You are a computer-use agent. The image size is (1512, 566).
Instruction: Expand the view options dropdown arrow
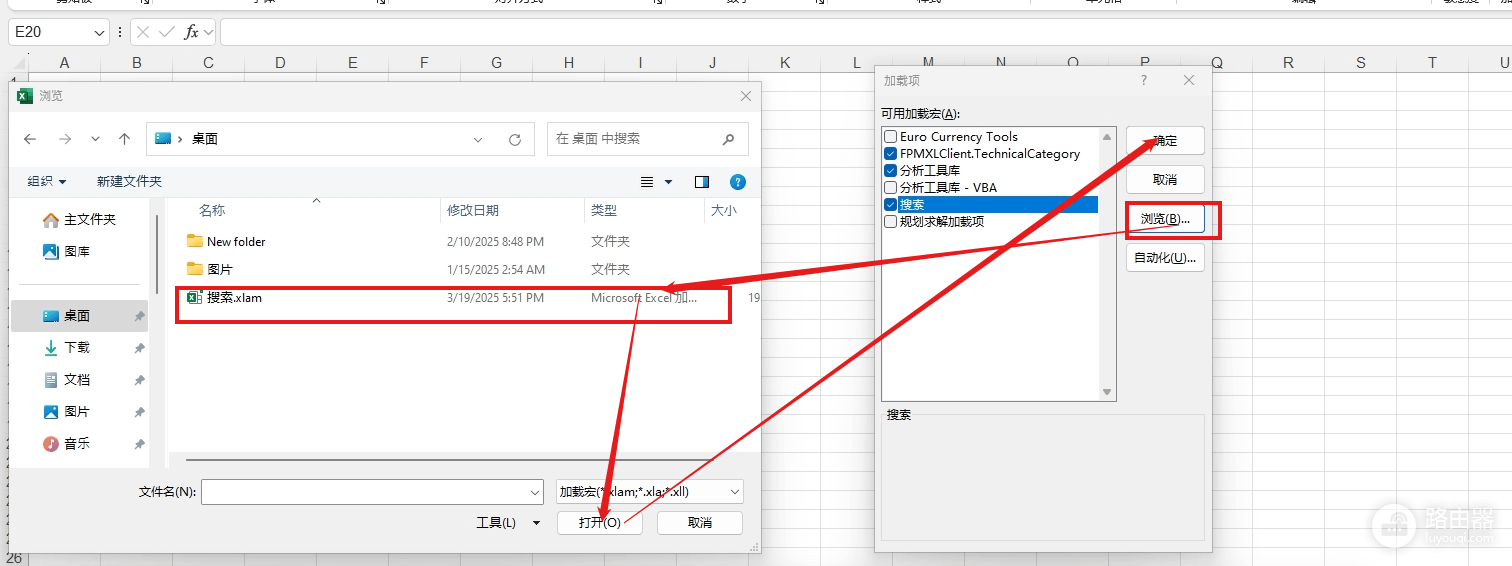click(x=669, y=182)
